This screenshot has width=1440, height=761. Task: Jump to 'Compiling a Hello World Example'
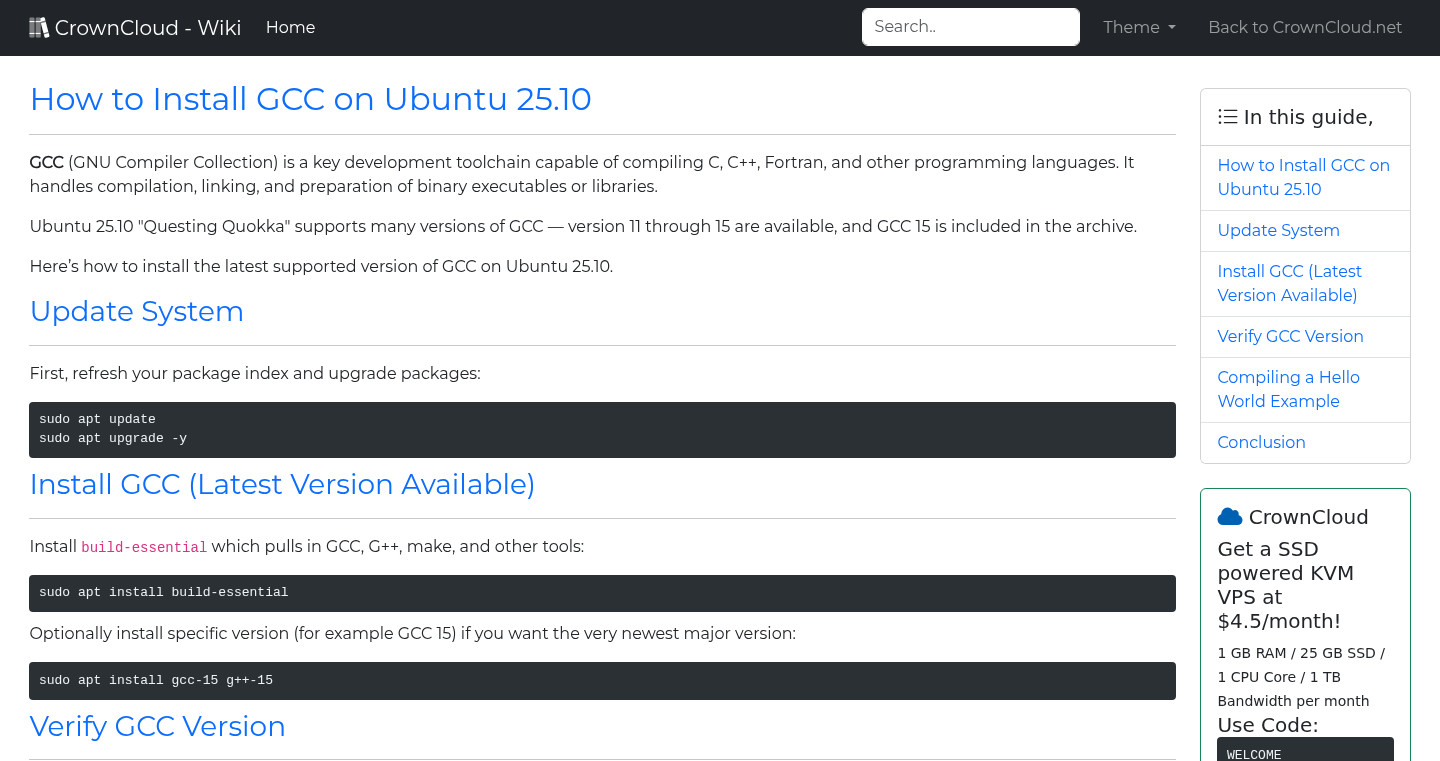1288,389
